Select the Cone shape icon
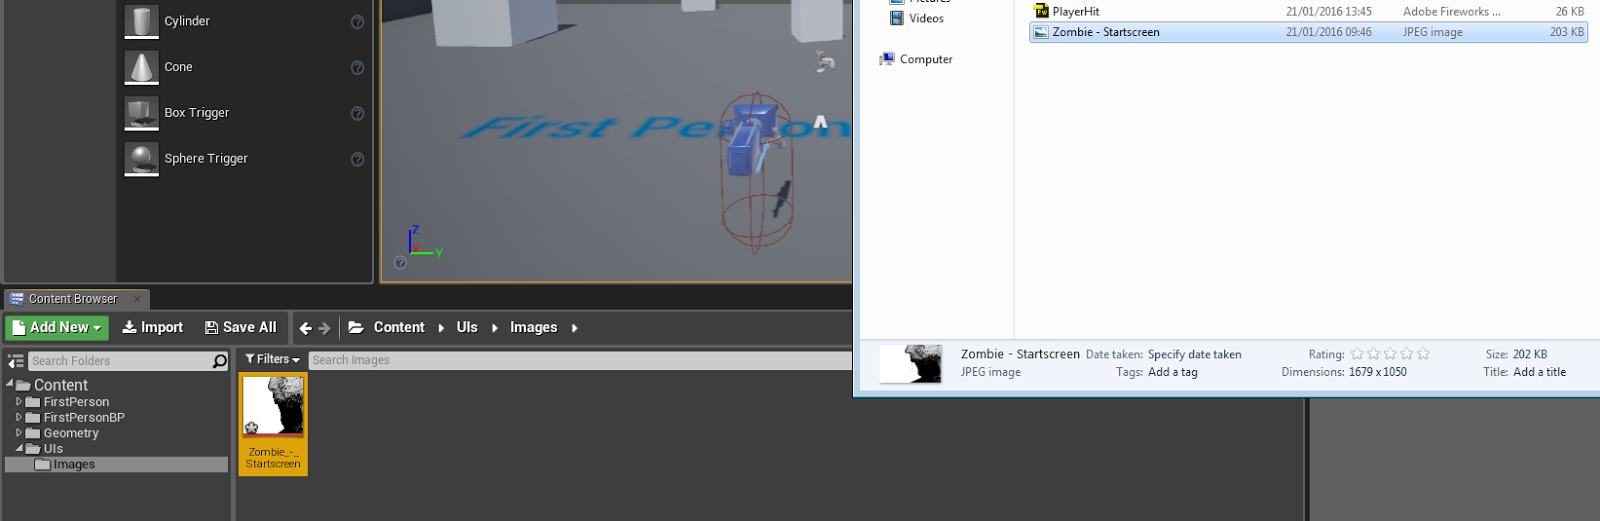This screenshot has width=1600, height=521. pyautogui.click(x=142, y=67)
